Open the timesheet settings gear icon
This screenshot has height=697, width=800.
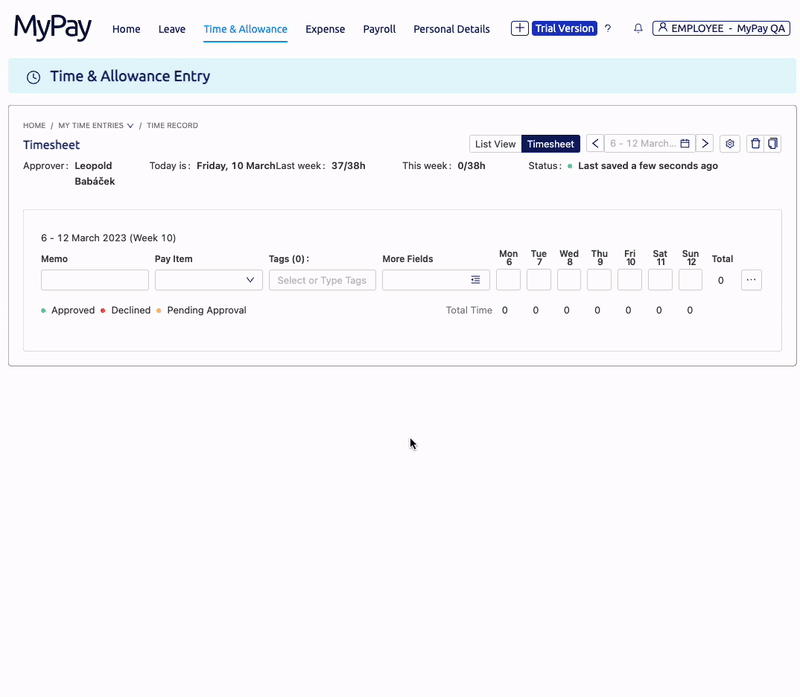tap(730, 143)
